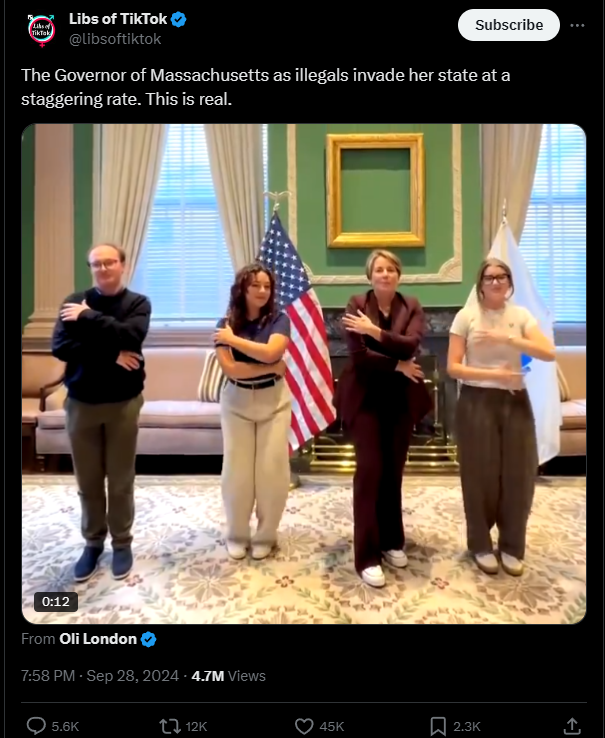Viewport: 605px width, 738px height.
Task: Play the embedded dance video
Action: (x=304, y=374)
